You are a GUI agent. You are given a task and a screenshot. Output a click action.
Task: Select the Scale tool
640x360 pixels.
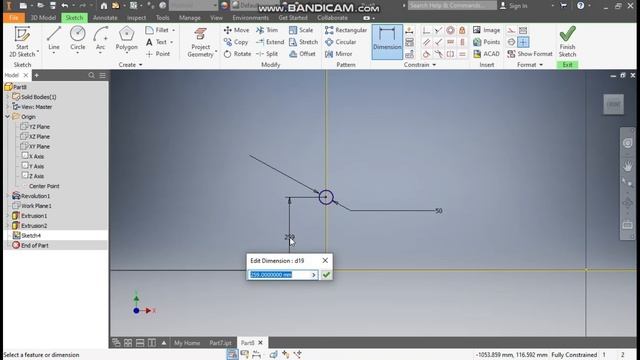(301, 30)
